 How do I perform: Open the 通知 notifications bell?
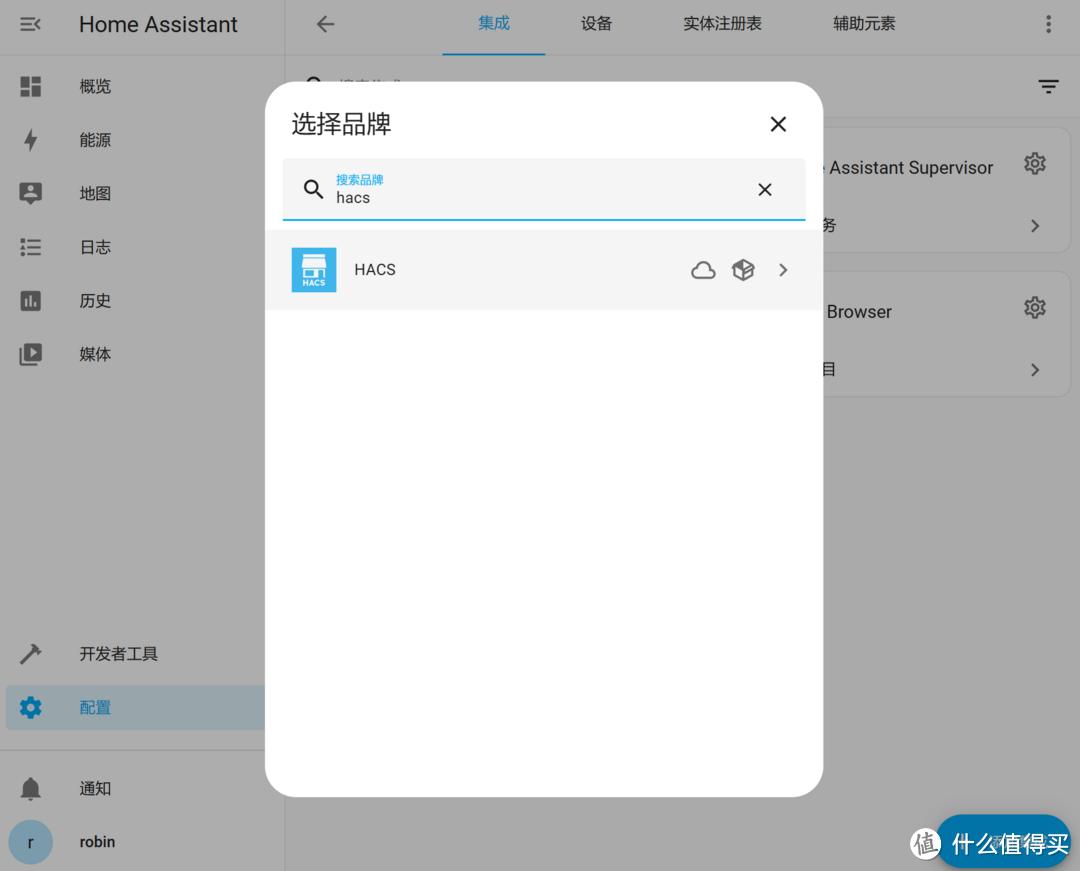(95, 788)
